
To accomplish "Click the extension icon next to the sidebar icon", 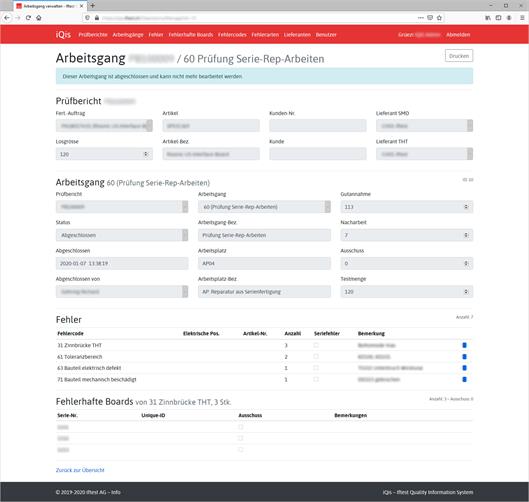I will pyautogui.click(x=509, y=18).
